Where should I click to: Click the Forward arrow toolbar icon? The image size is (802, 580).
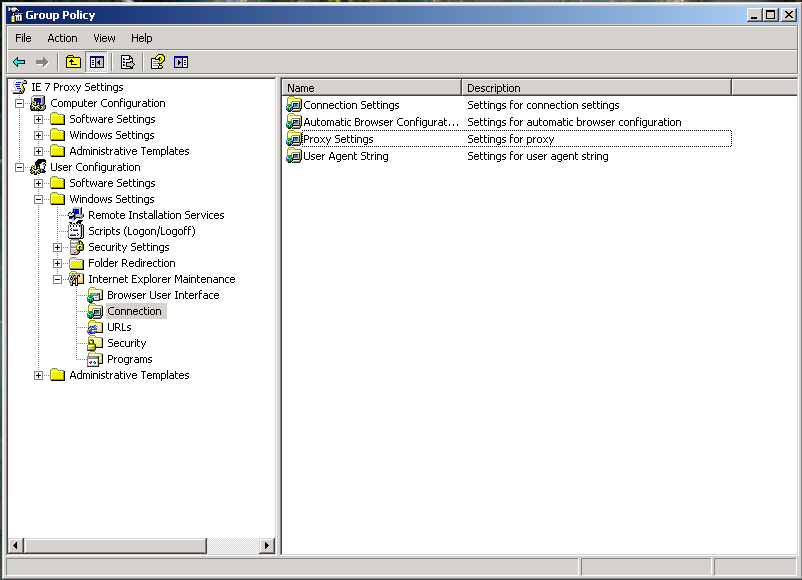click(x=42, y=62)
